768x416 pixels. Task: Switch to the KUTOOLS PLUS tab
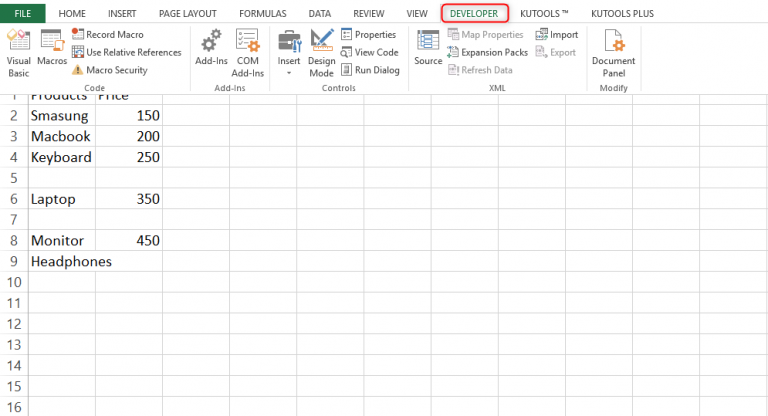[x=623, y=14]
